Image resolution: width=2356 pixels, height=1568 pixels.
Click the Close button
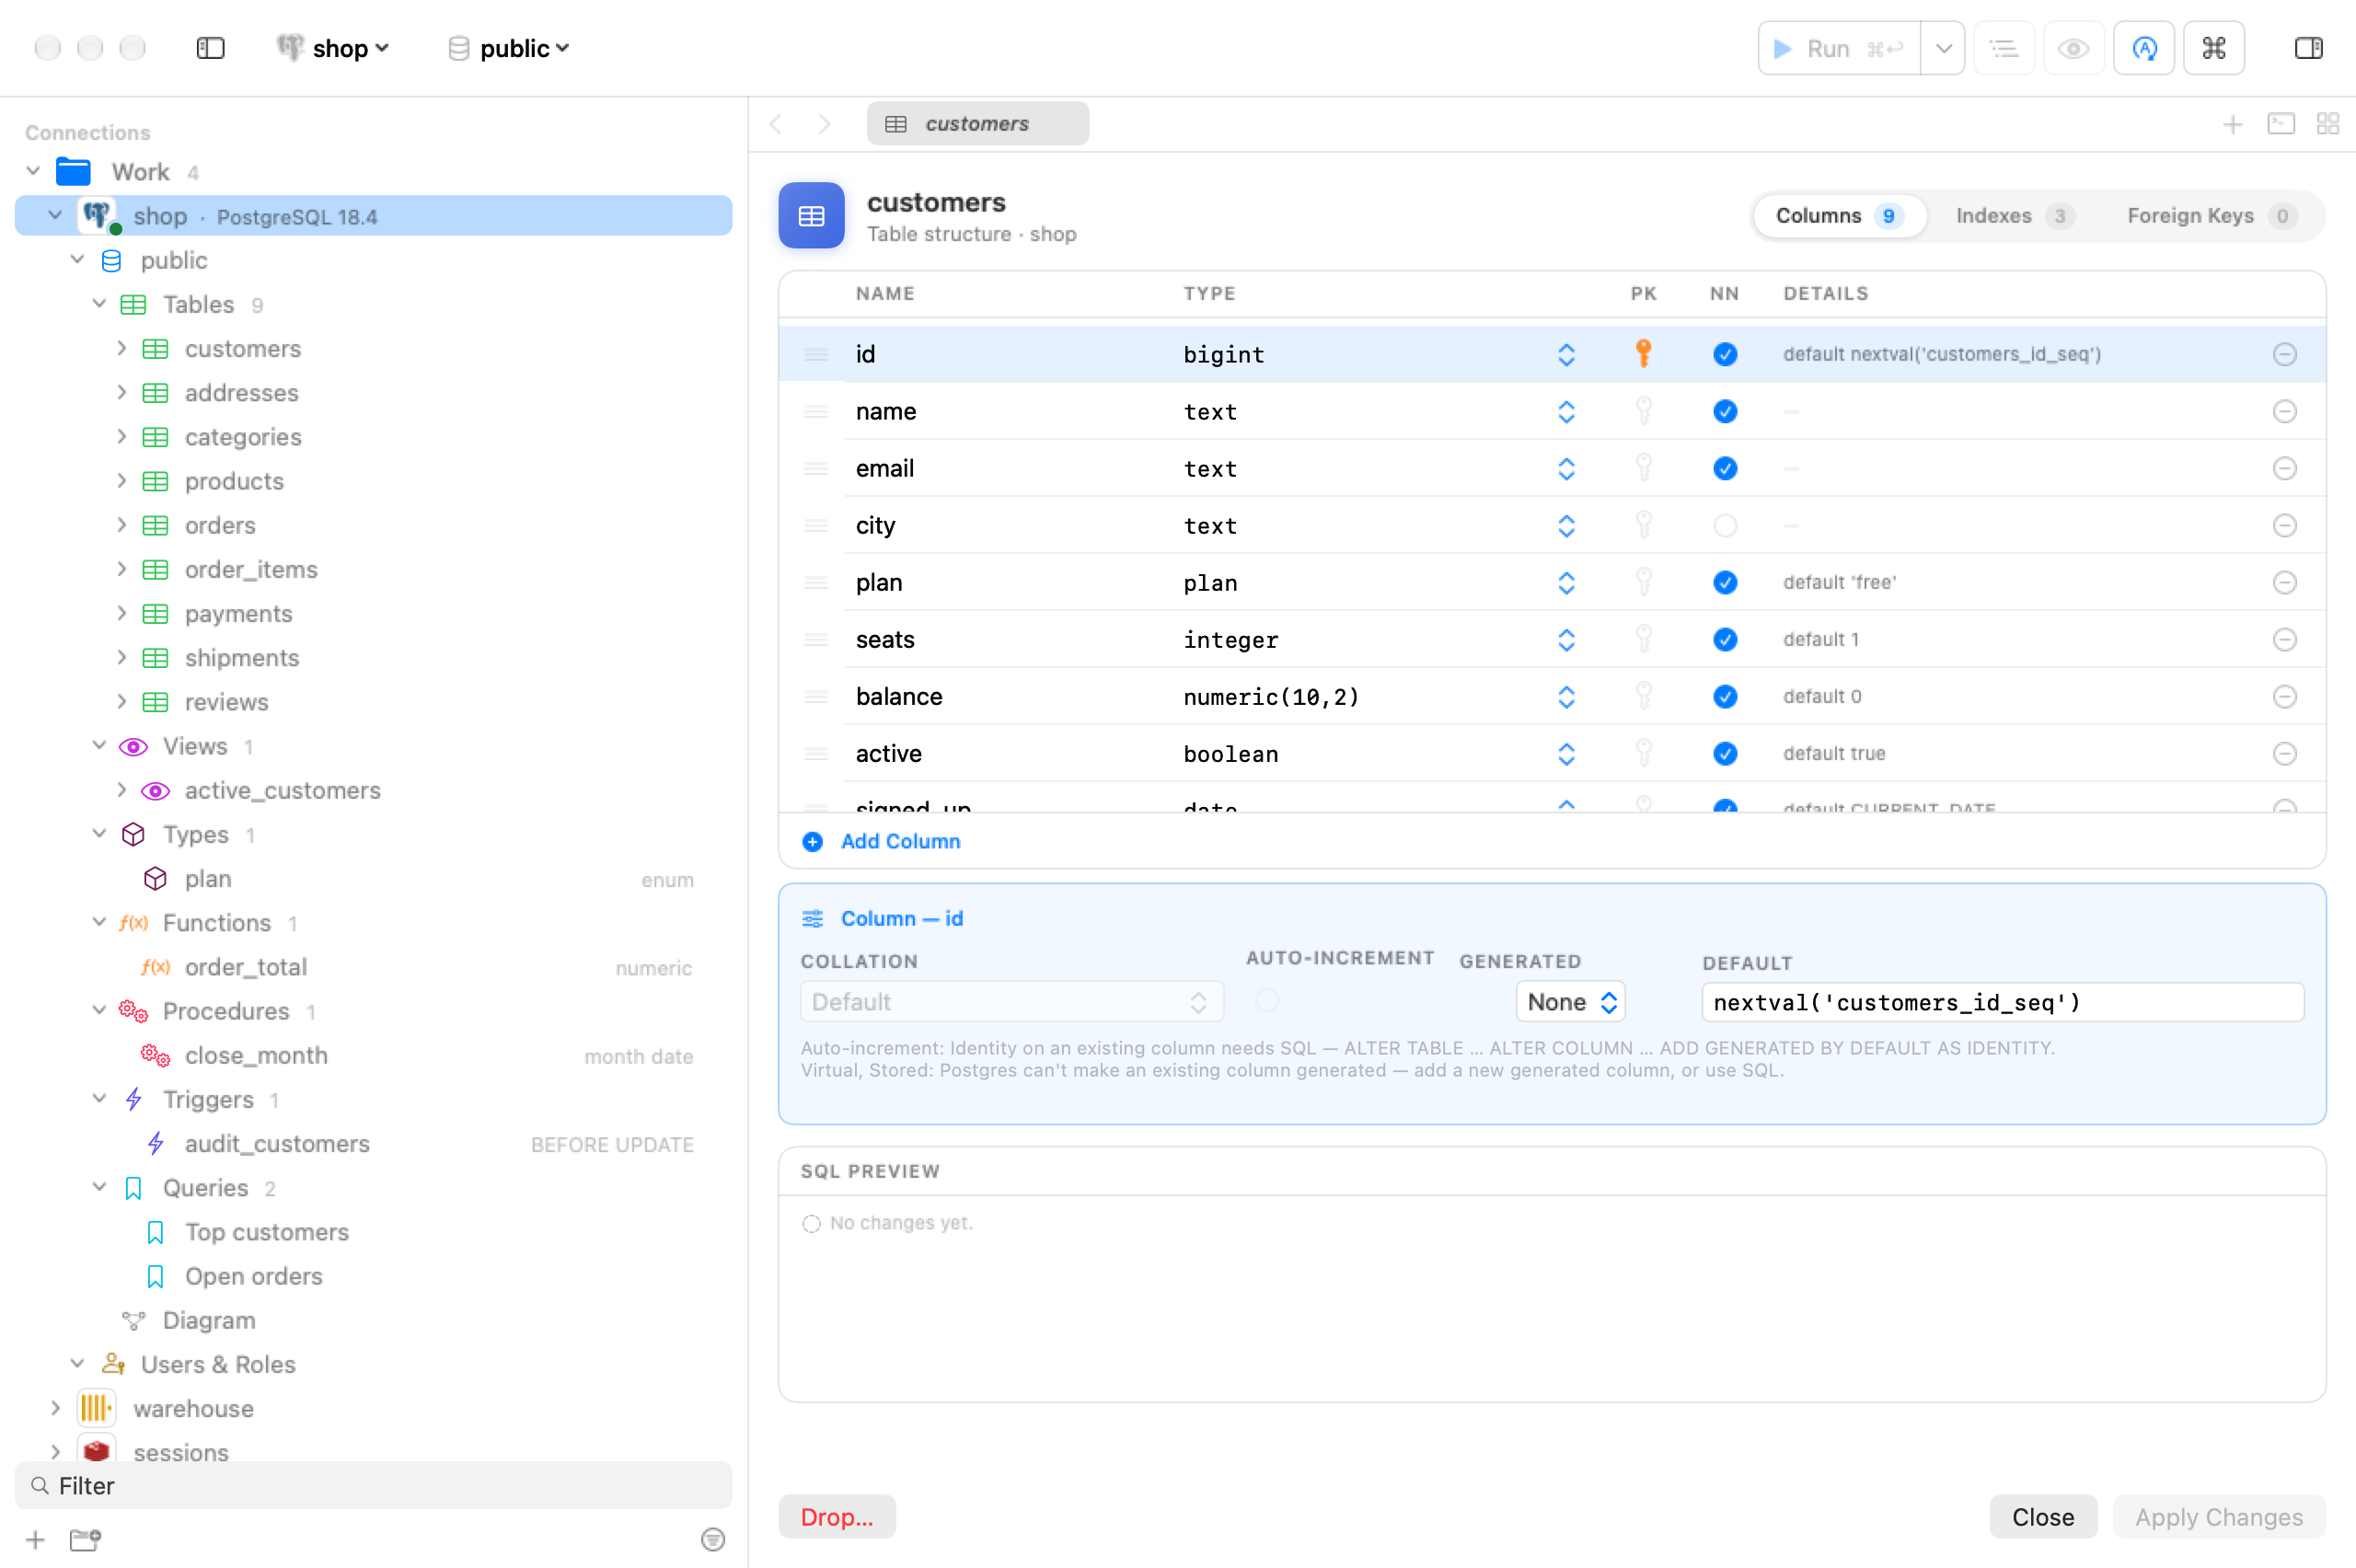2042,1517
